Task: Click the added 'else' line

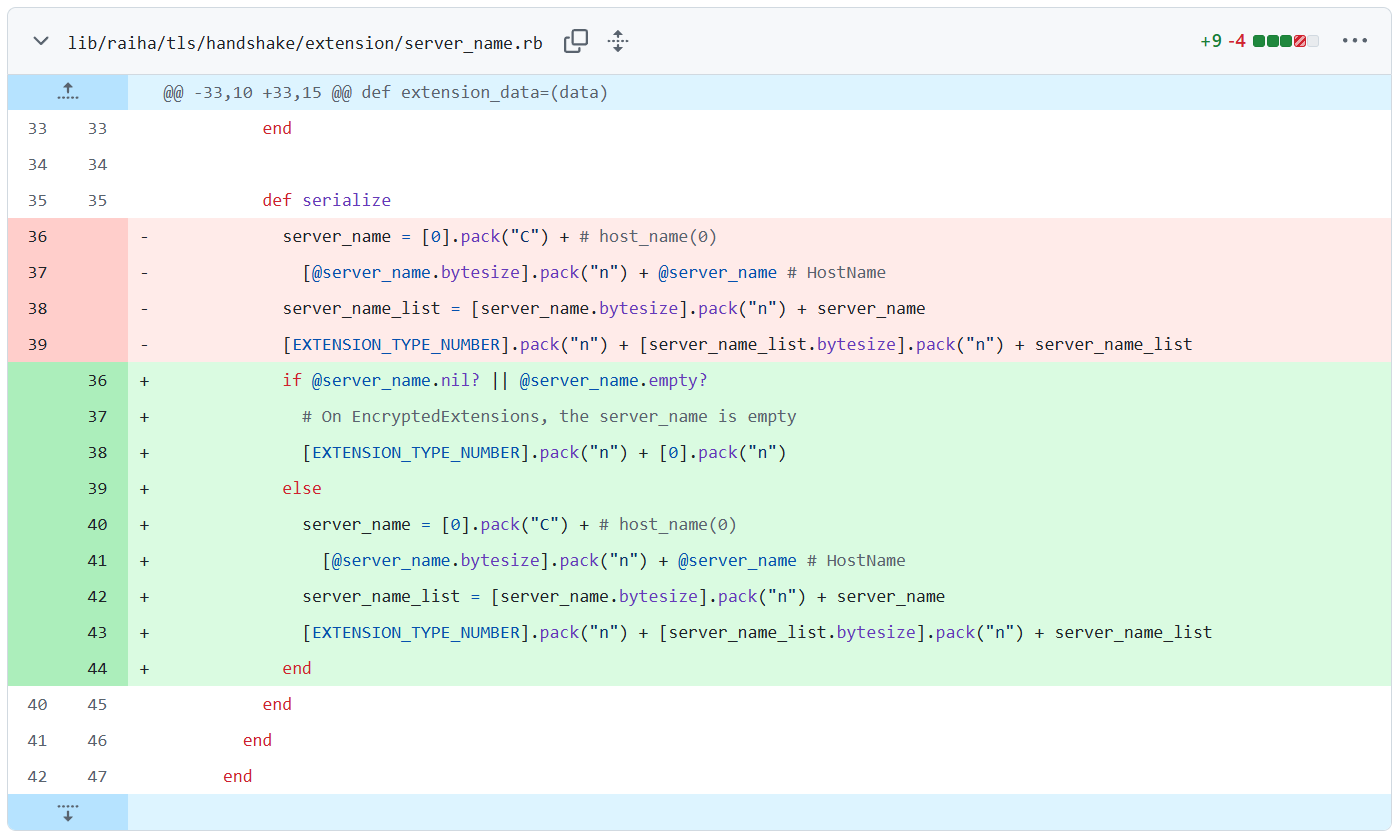Action: coord(302,488)
